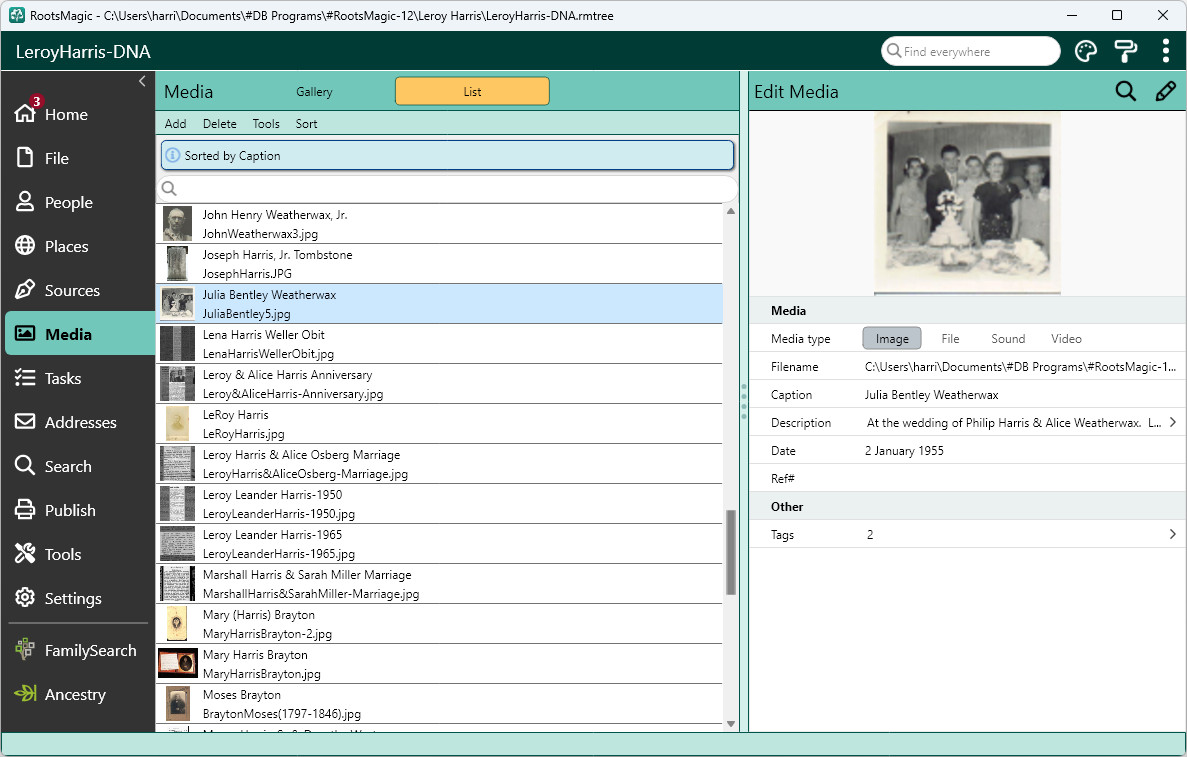Open the FamilySearch tree icon
This screenshot has height=757, width=1187.
point(25,650)
